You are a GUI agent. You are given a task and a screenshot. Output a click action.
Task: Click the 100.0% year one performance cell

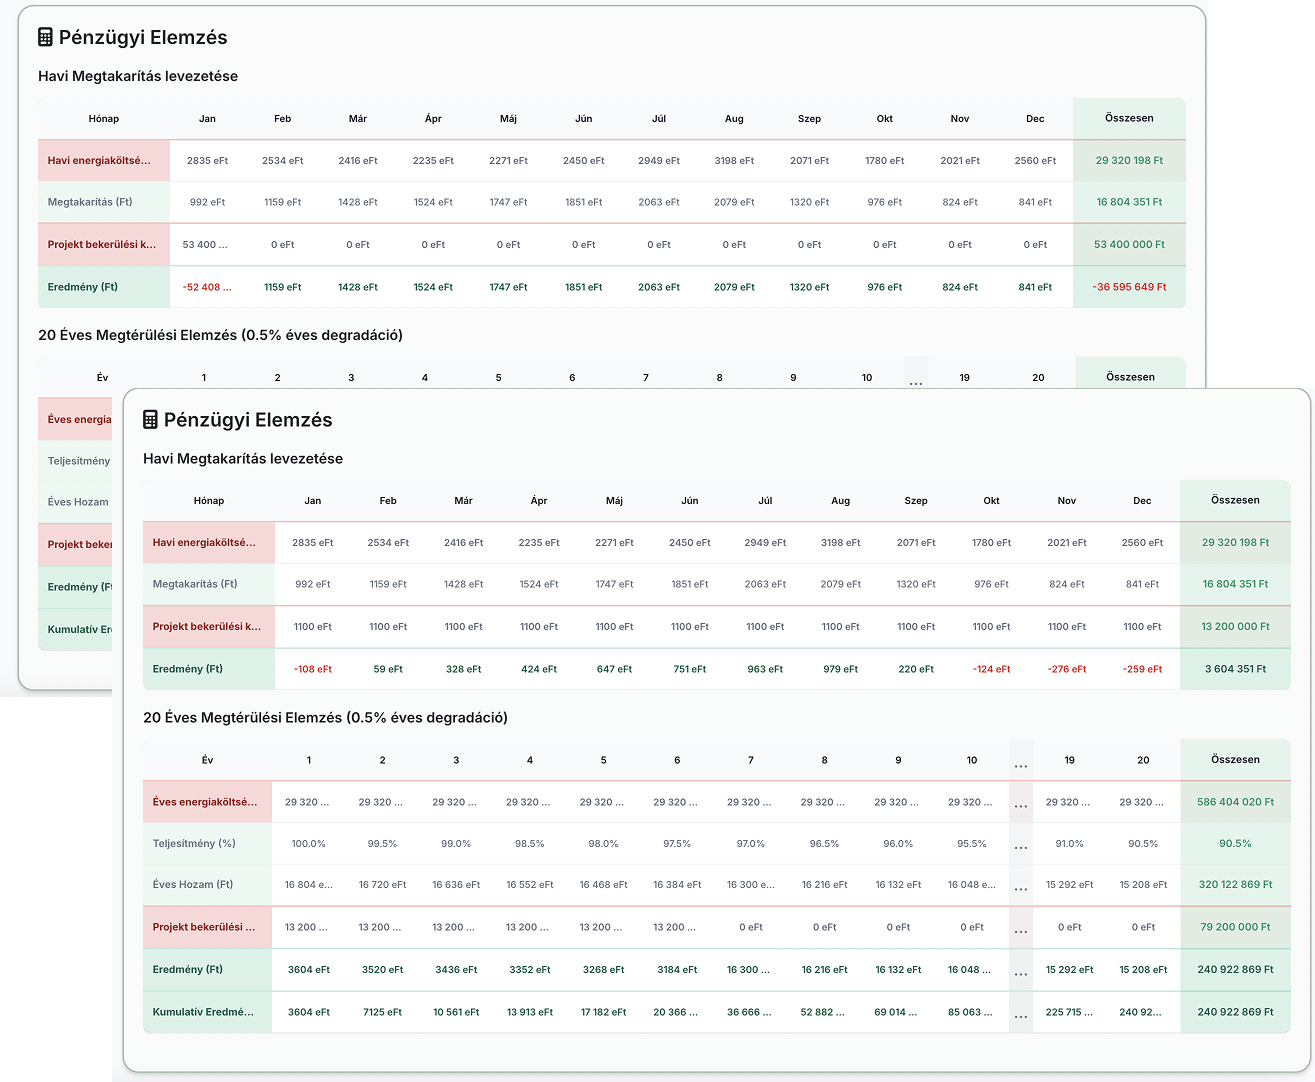click(309, 844)
